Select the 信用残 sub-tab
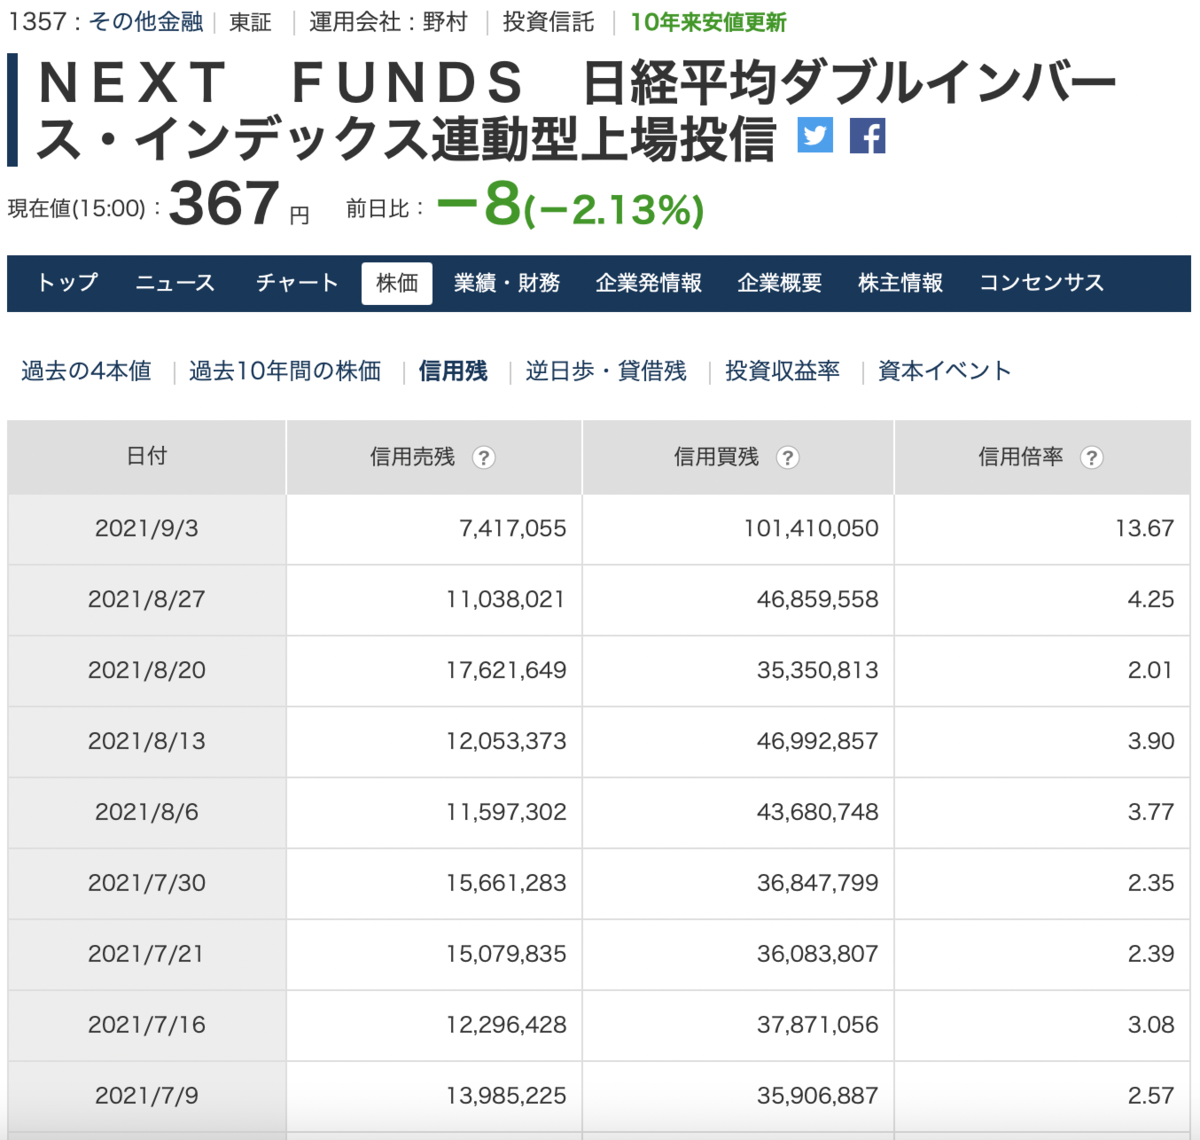 (x=453, y=371)
